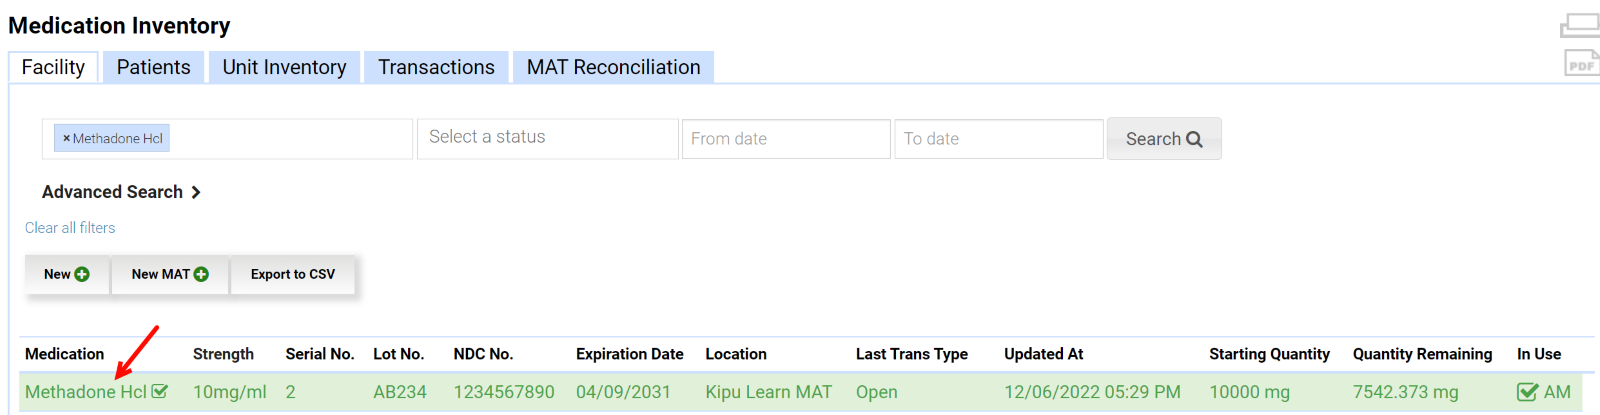The image size is (1600, 415).
Task: Open the Methadone Hcl medication link
Action: [85, 392]
